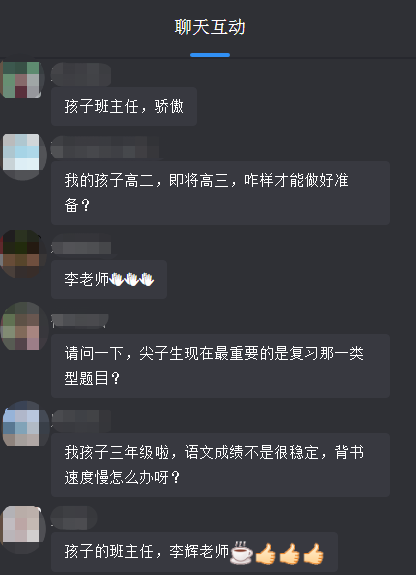Viewport: 416px width, 575px height.
Task: Select the 尖子生 复习 question message
Action: (220, 366)
